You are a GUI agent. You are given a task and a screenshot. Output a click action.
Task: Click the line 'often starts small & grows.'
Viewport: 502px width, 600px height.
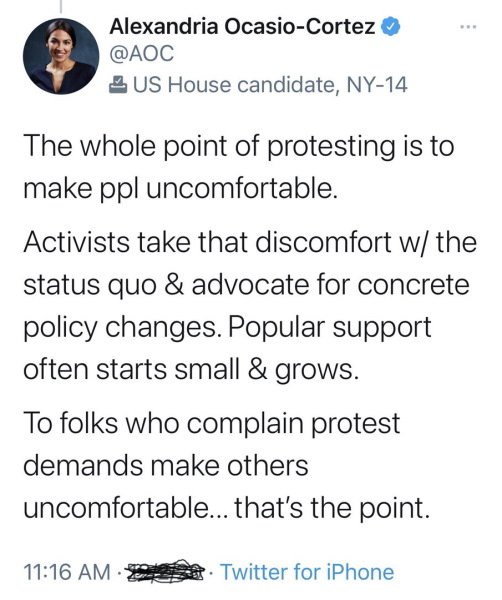coord(191,371)
